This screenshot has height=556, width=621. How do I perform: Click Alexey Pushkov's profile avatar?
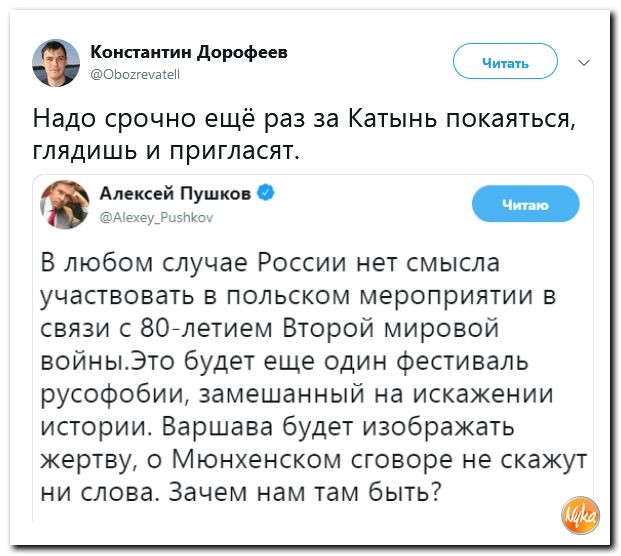(63, 205)
